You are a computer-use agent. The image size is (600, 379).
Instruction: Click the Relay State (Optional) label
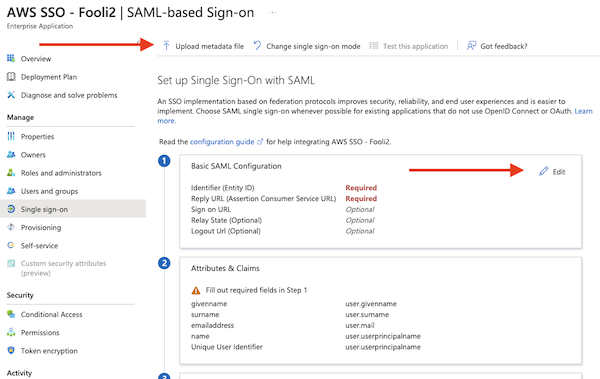pos(226,220)
